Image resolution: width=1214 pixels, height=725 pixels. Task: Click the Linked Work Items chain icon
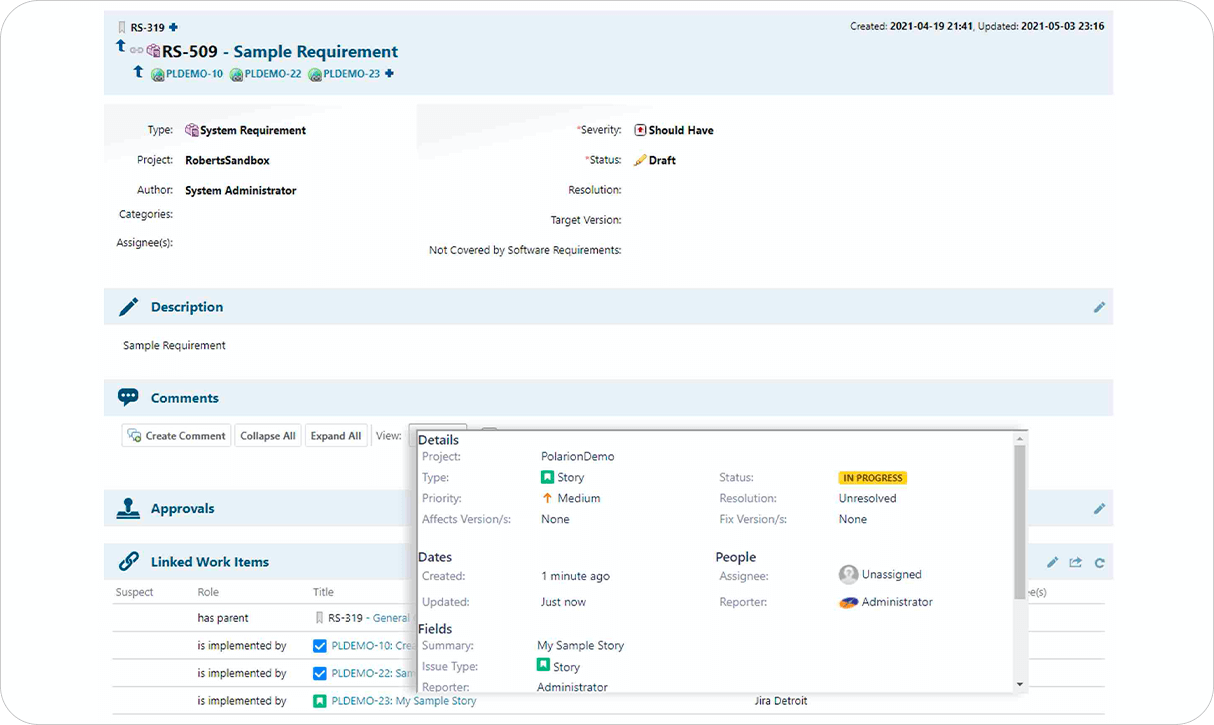pos(128,562)
